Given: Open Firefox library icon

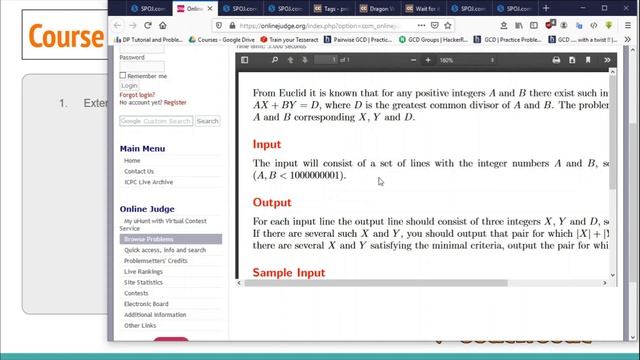Looking at the screenshot, I should [x=519, y=25].
